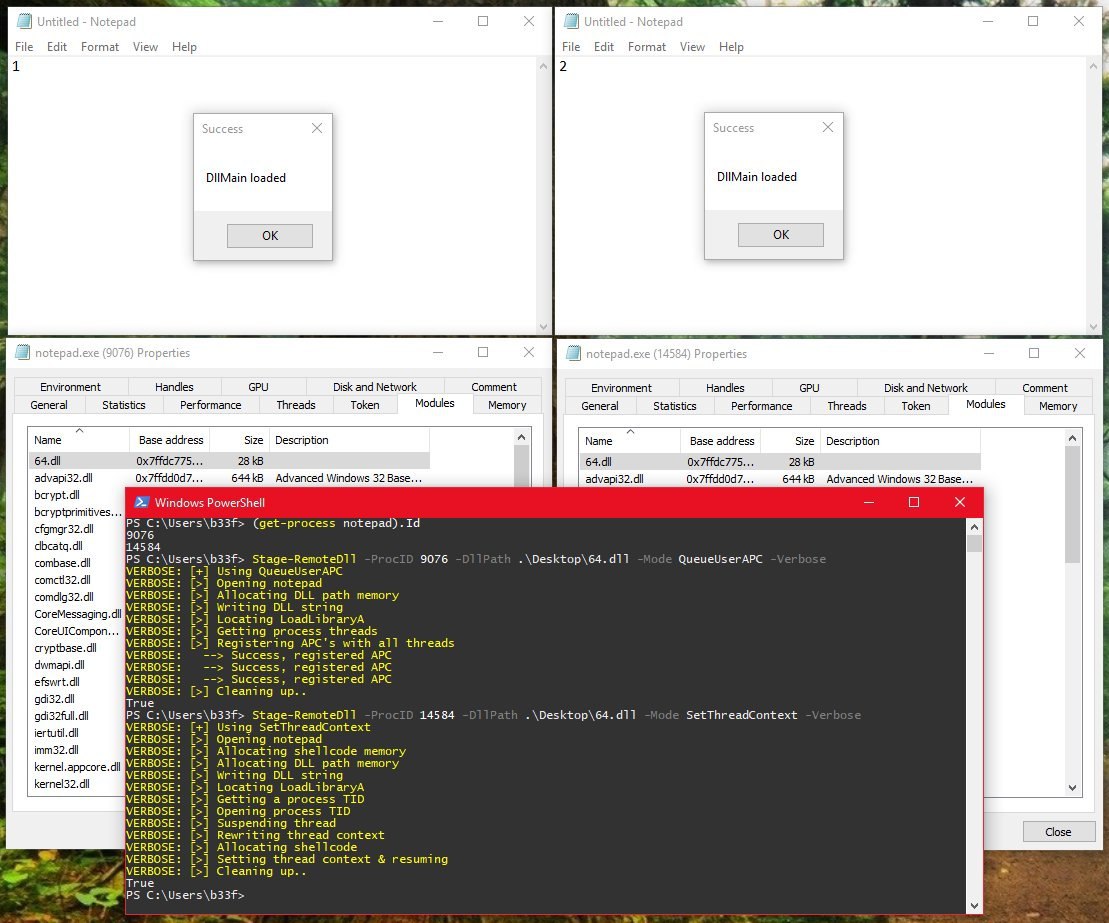Screen dimensions: 1109x923
Task: Open Threads tab in 9076 Properties
Action: click(x=296, y=405)
